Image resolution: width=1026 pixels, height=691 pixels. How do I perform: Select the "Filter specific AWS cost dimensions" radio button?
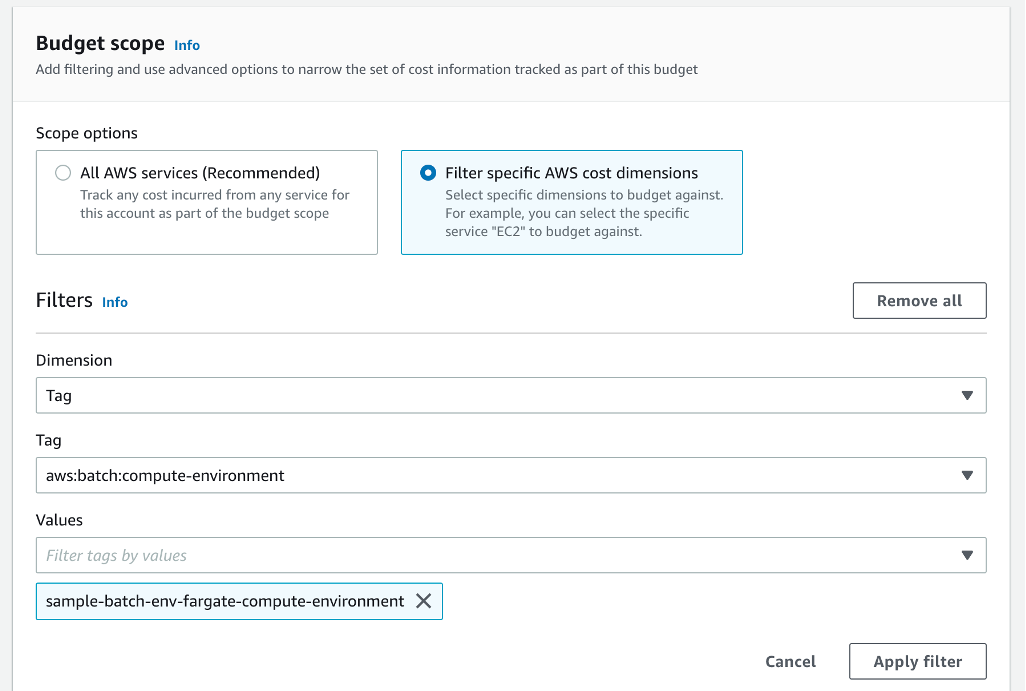(x=426, y=172)
